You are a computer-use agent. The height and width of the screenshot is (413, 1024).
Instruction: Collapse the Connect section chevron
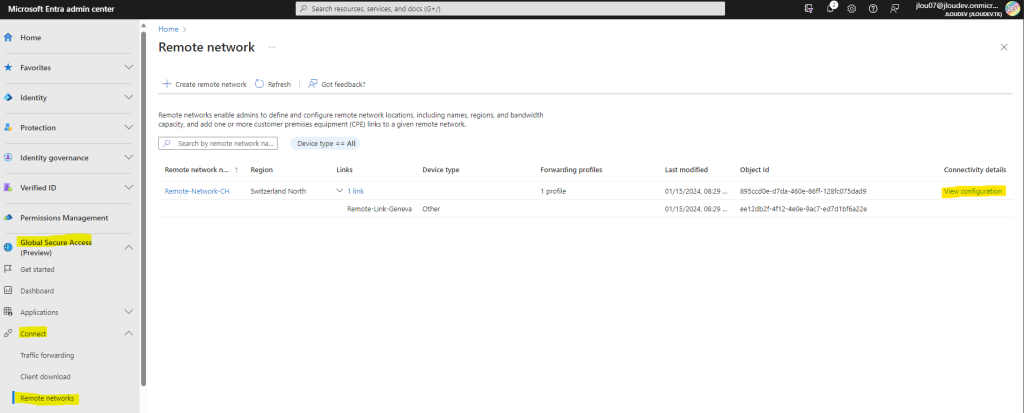(129, 334)
